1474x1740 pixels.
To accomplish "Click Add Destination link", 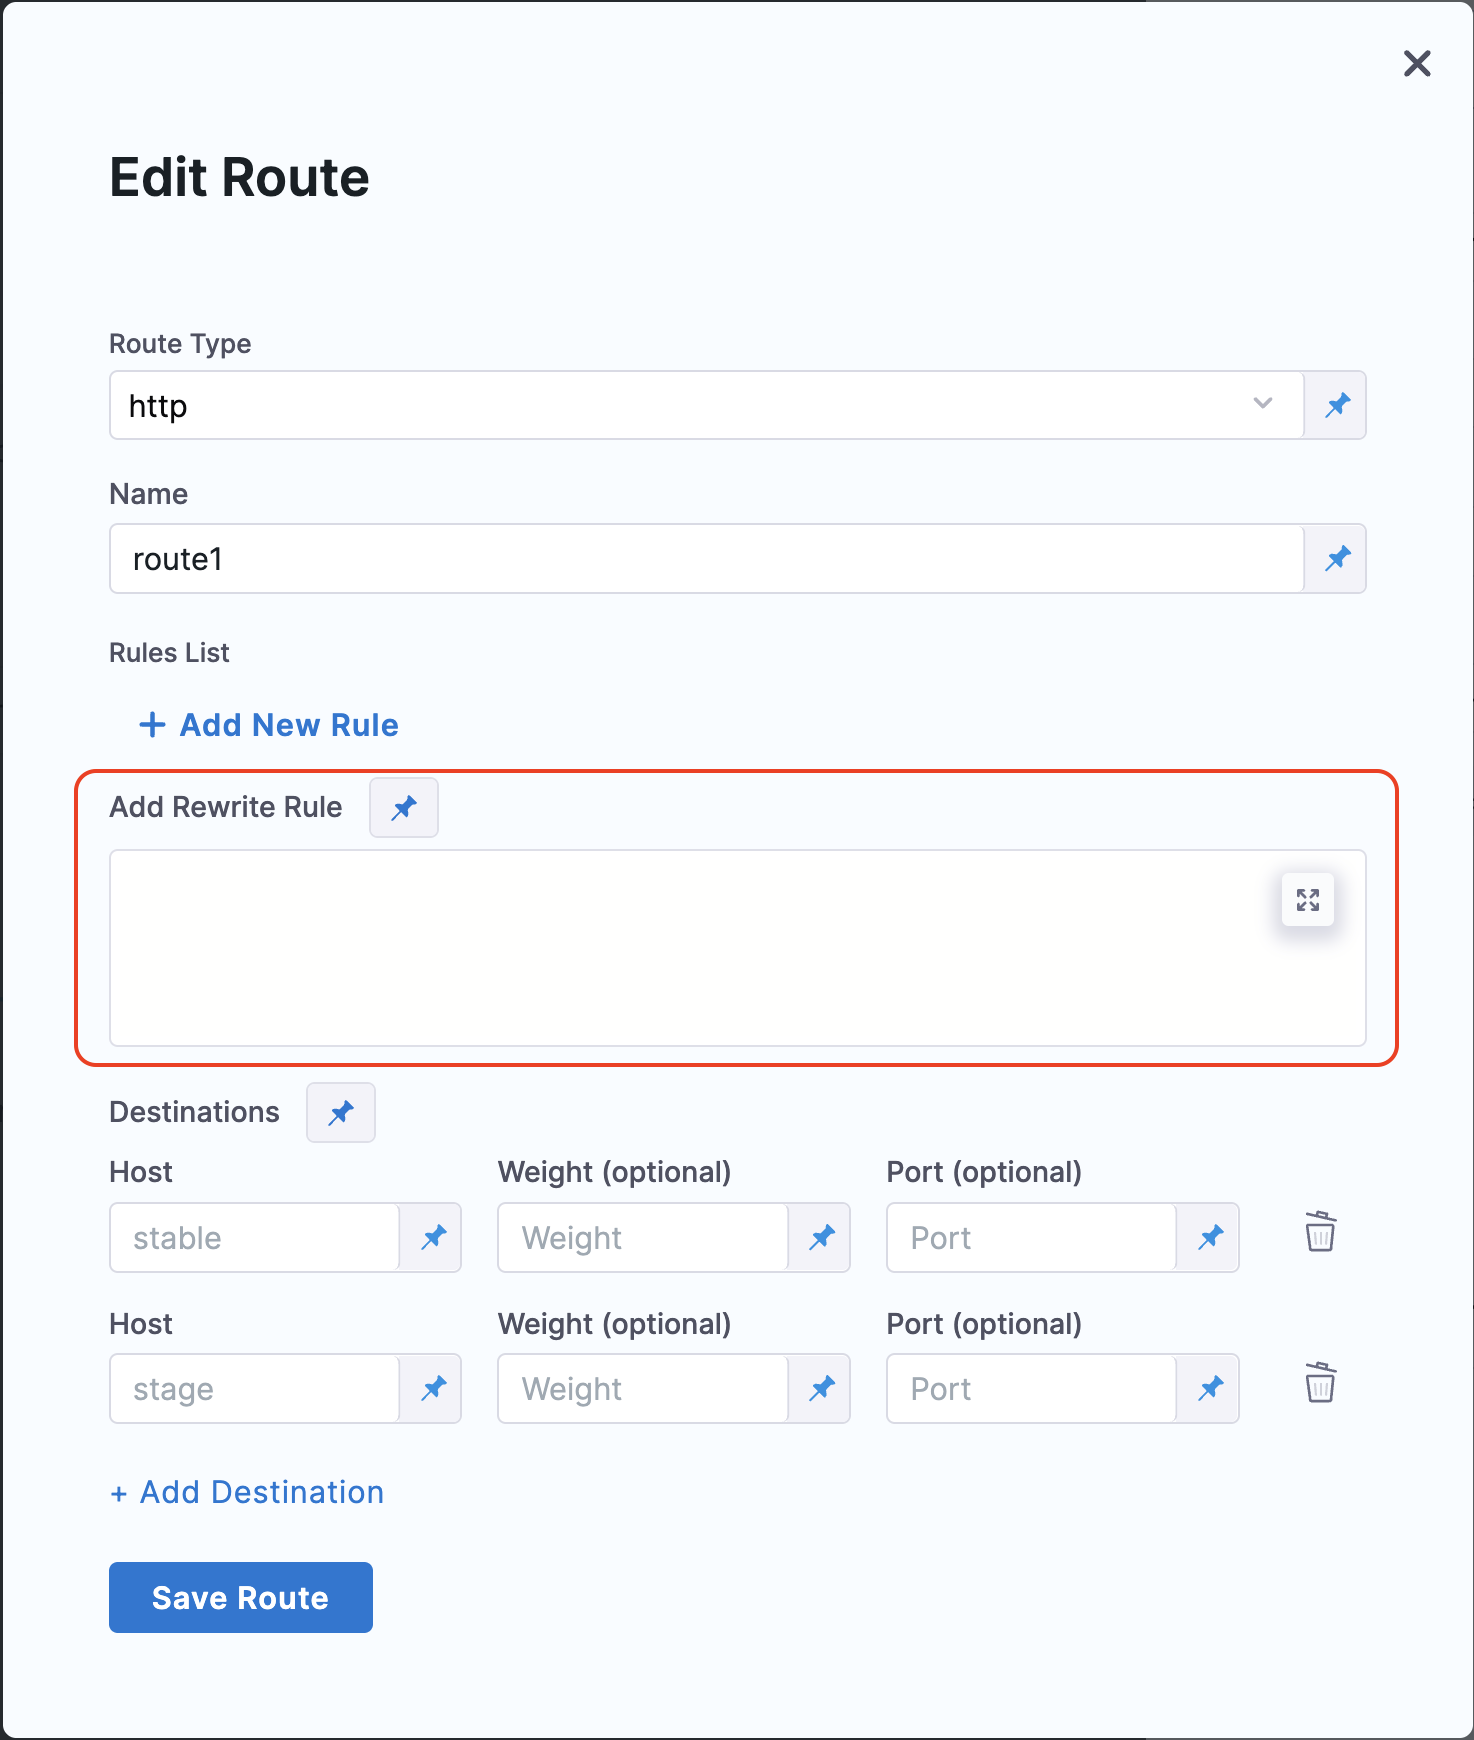I will tap(247, 1492).
